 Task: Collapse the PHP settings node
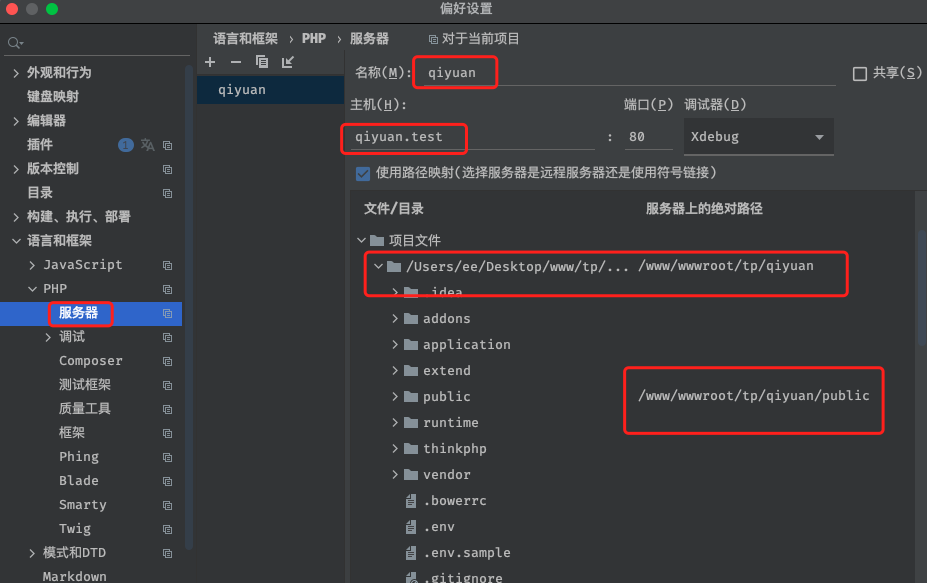click(x=32, y=289)
